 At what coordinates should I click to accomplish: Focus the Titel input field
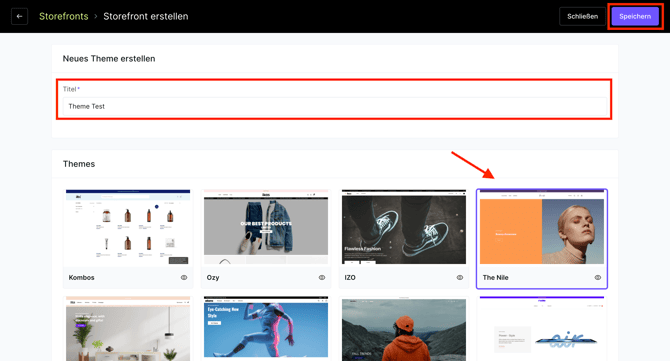click(335, 106)
